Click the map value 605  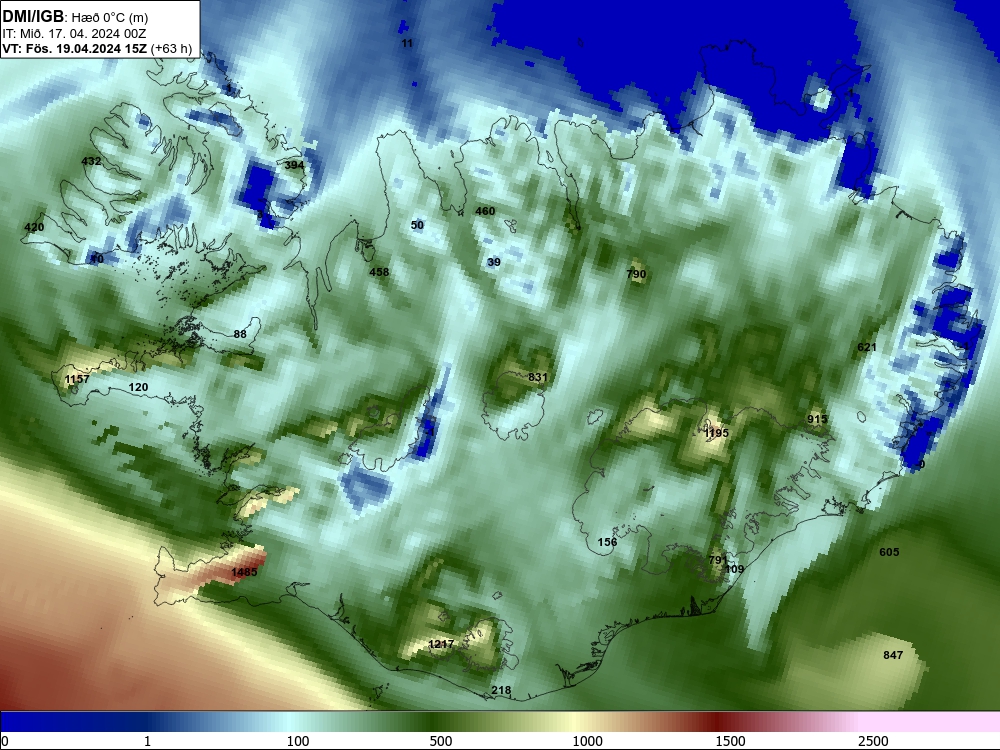[889, 552]
